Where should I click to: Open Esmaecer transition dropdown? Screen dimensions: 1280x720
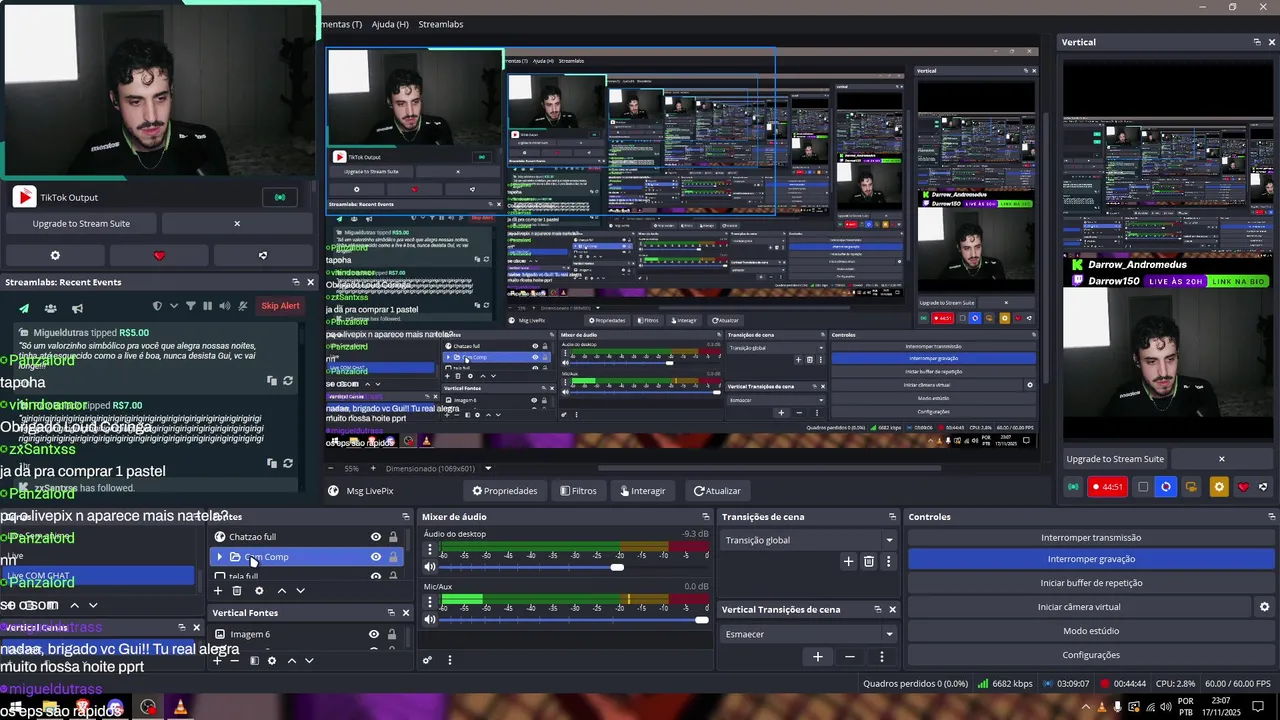[x=809, y=634]
